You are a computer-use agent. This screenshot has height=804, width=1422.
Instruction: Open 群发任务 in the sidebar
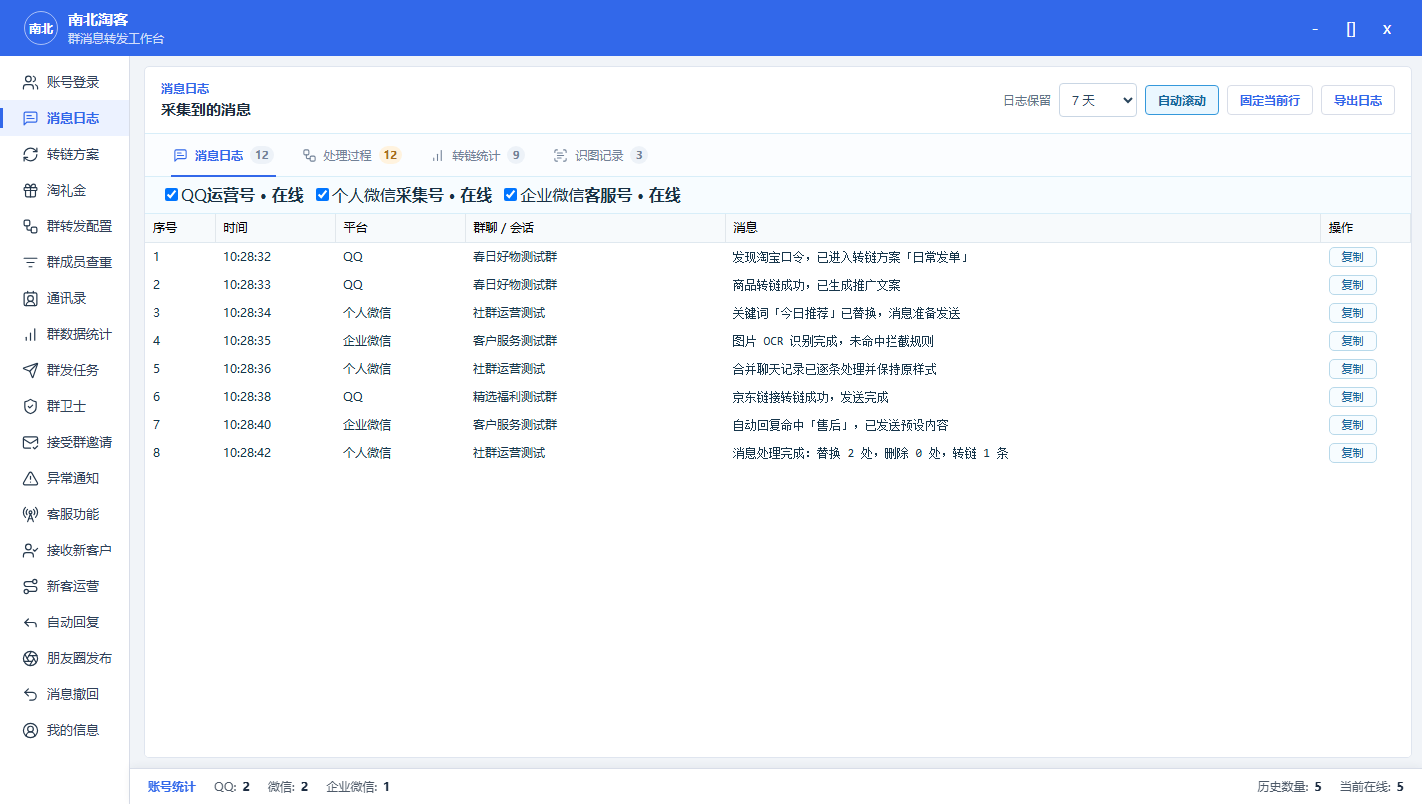pyautogui.click(x=64, y=370)
